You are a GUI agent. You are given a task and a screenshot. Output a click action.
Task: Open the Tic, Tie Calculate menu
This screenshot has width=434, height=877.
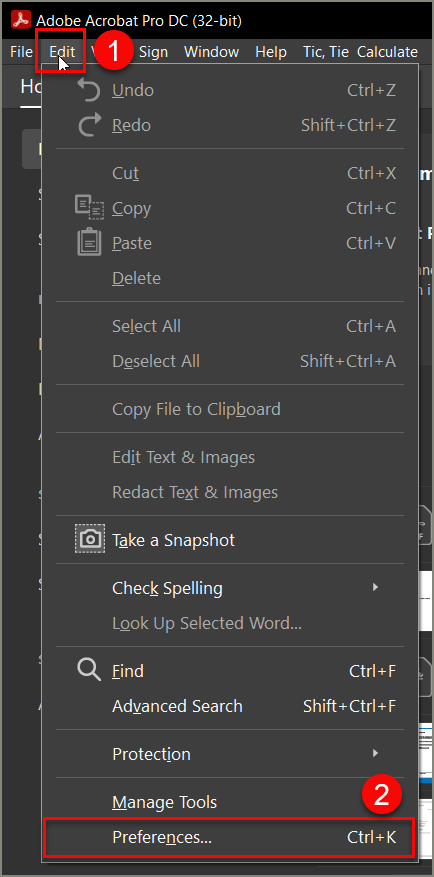click(360, 52)
